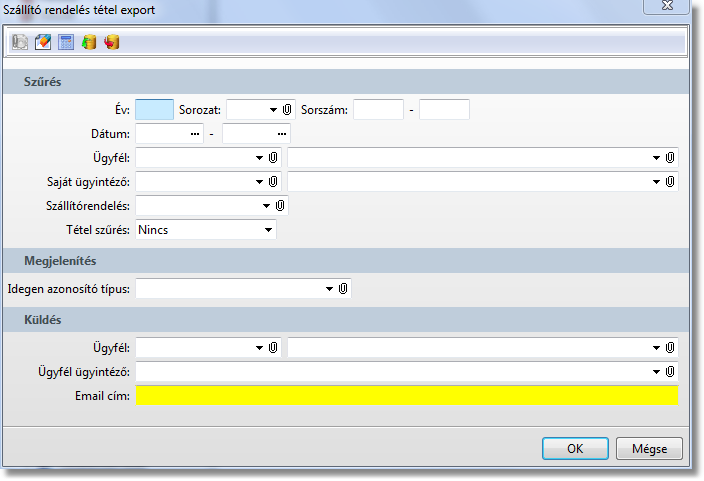
Task: Cancel the dialog with Mégse button
Action: point(649,449)
